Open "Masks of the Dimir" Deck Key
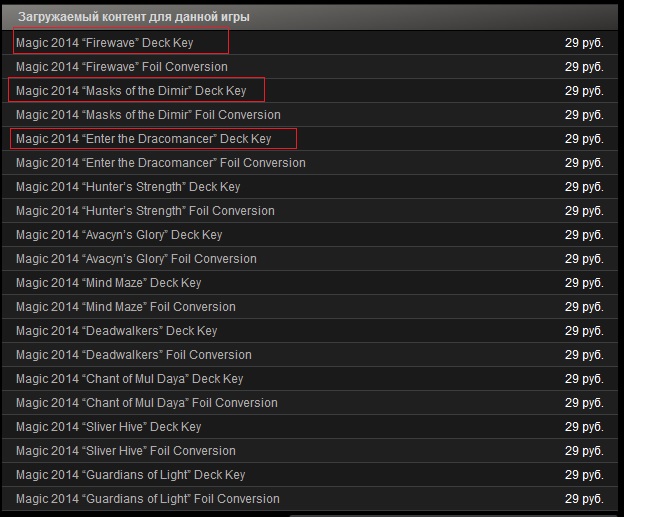 [131, 91]
